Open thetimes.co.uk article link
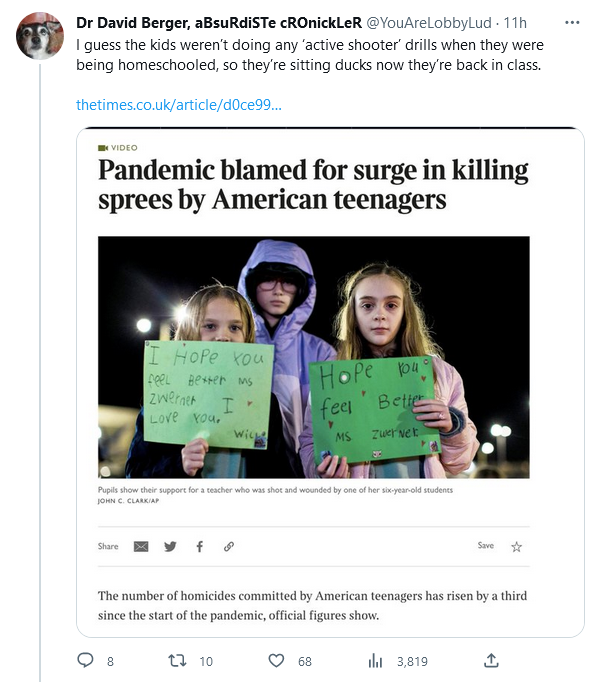 (179, 105)
